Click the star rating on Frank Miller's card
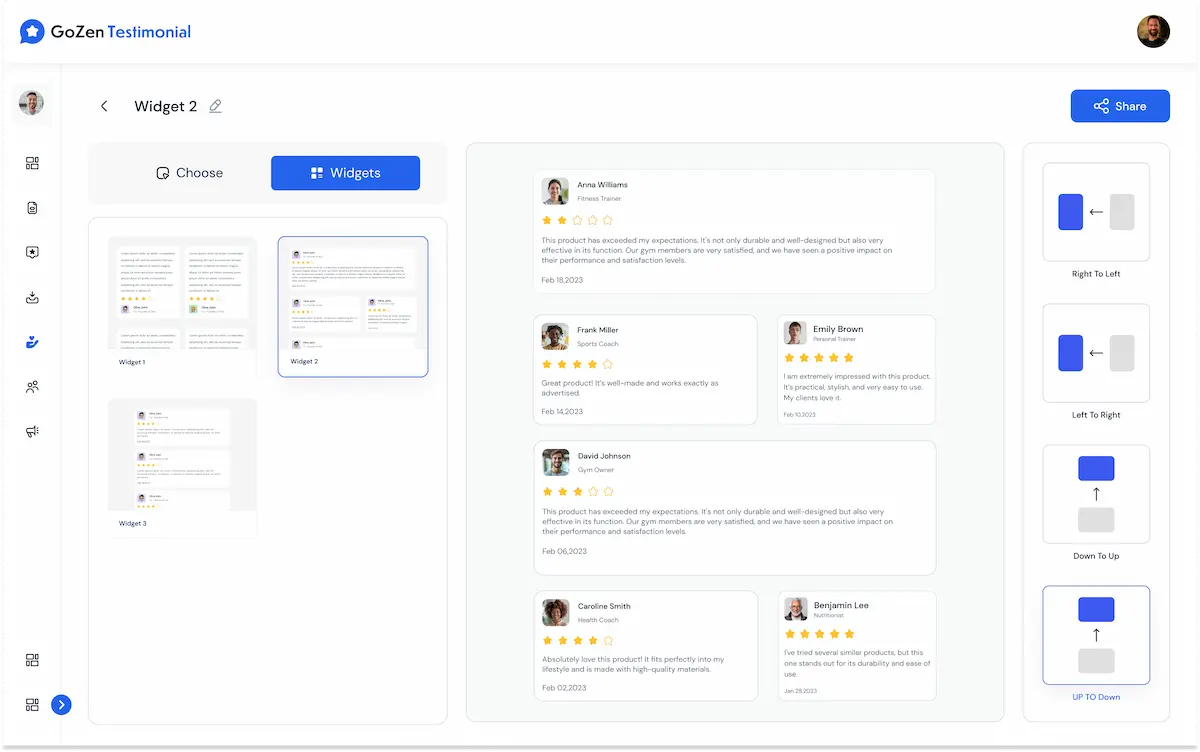 pyautogui.click(x=577, y=365)
